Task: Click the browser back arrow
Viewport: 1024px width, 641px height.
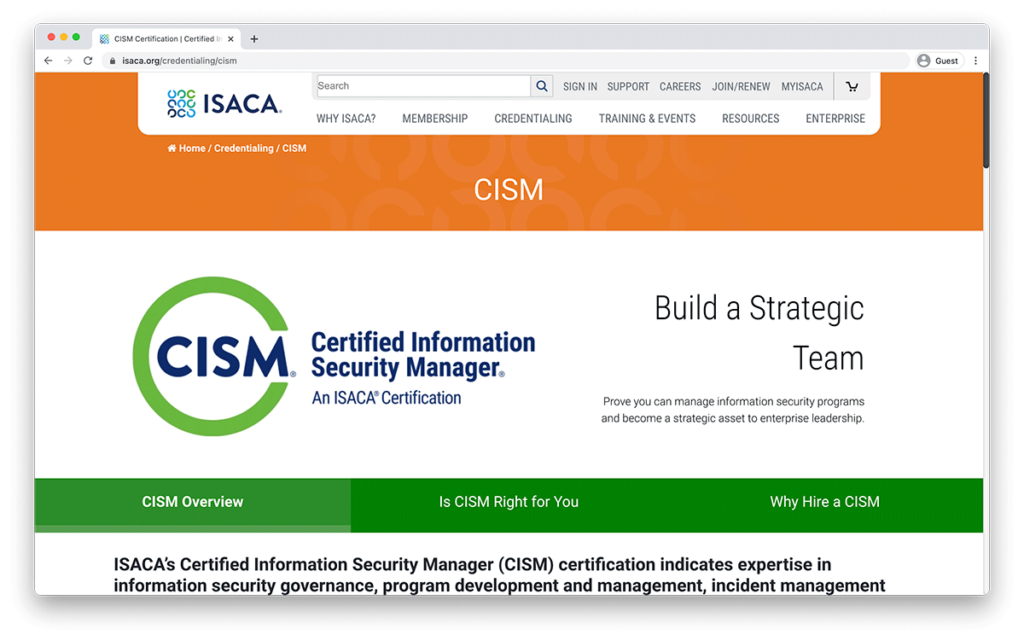Action: [48, 61]
